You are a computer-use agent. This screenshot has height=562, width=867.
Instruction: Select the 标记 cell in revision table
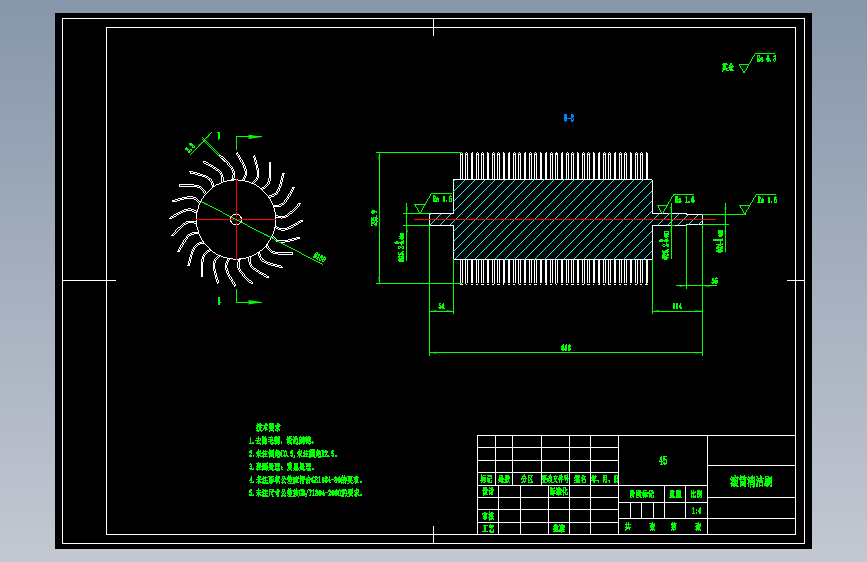487,479
